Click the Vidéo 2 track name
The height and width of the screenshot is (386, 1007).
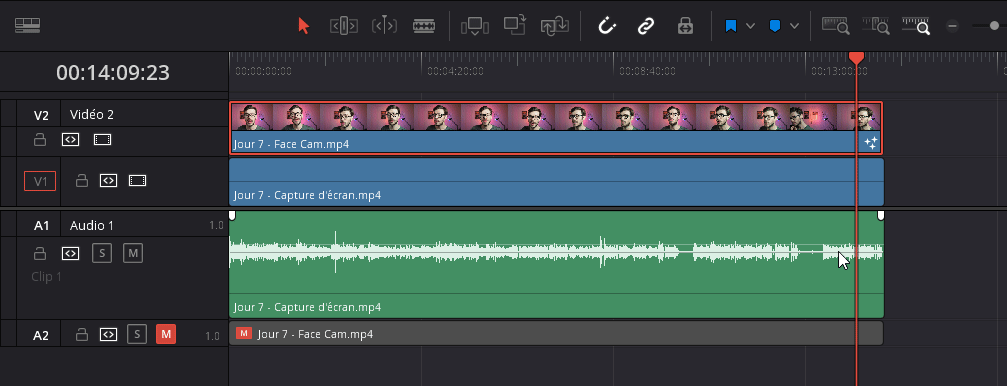coord(92,115)
